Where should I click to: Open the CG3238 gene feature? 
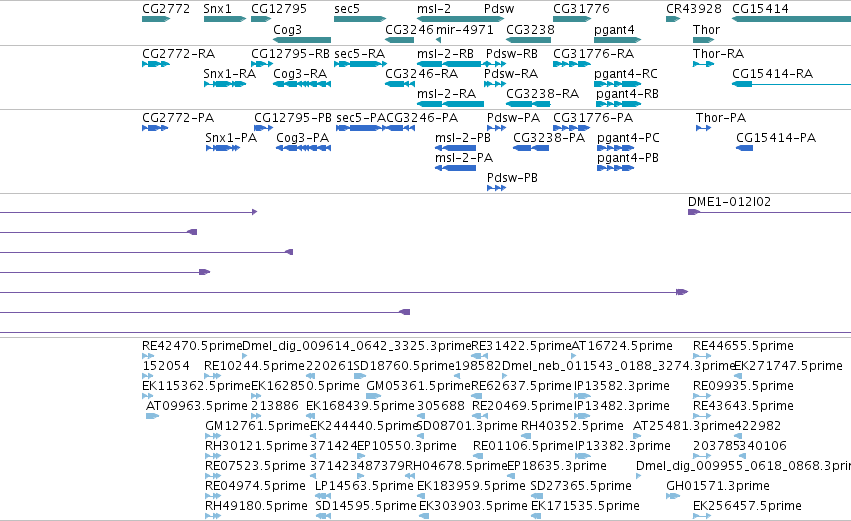click(529, 40)
